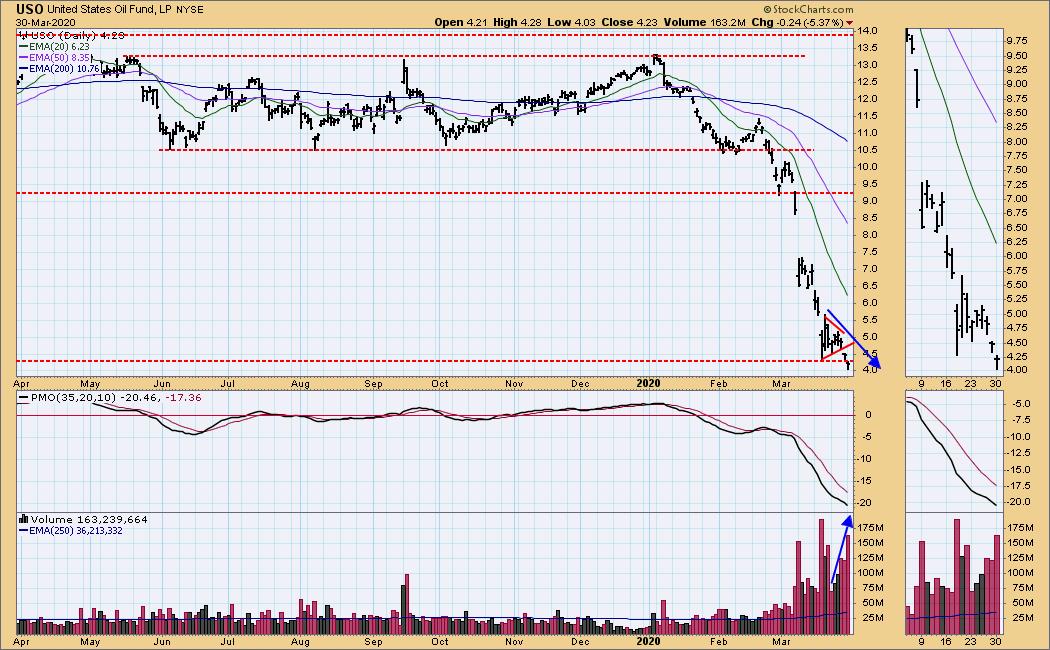Click the 'United States Oil Fund, LP' name

(110, 10)
